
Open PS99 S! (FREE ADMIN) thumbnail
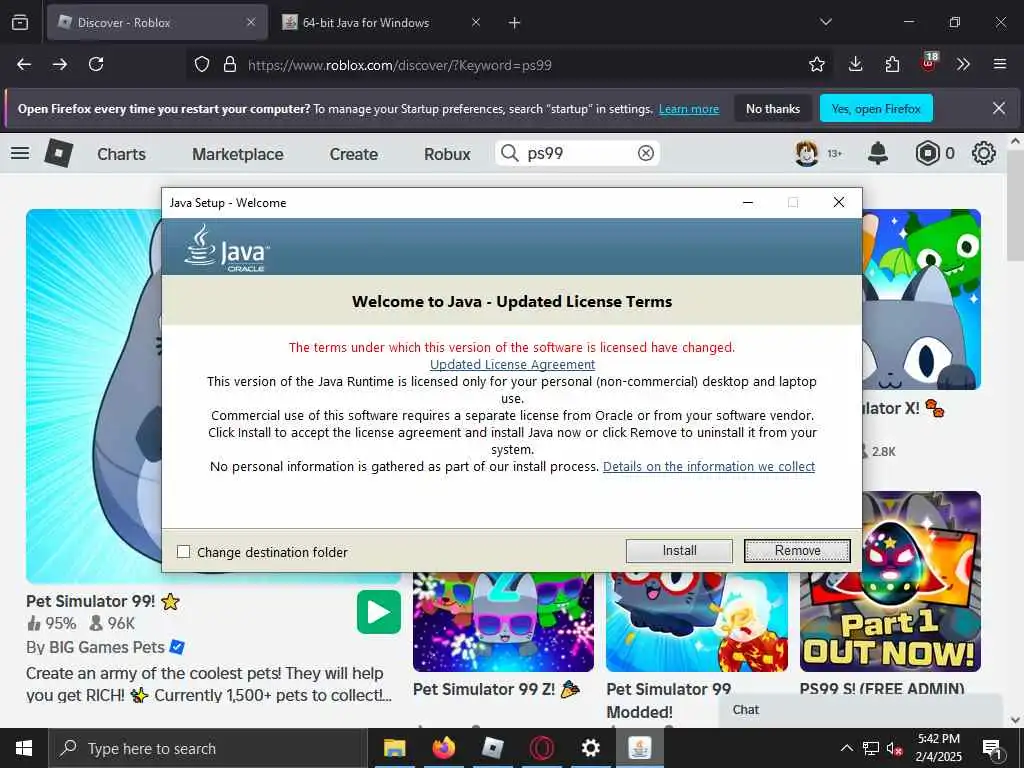click(890, 581)
